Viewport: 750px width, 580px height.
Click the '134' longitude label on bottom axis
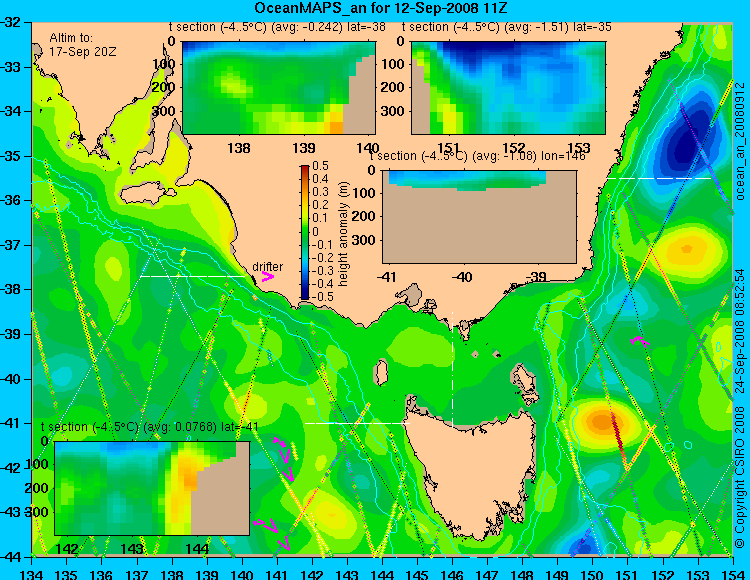[32, 574]
